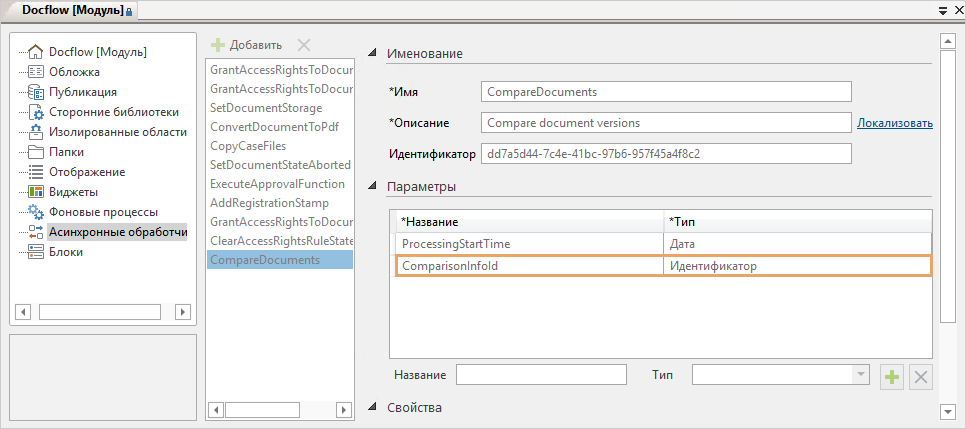The image size is (966, 429).
Task: Click the Имя input field
Action: [665, 92]
